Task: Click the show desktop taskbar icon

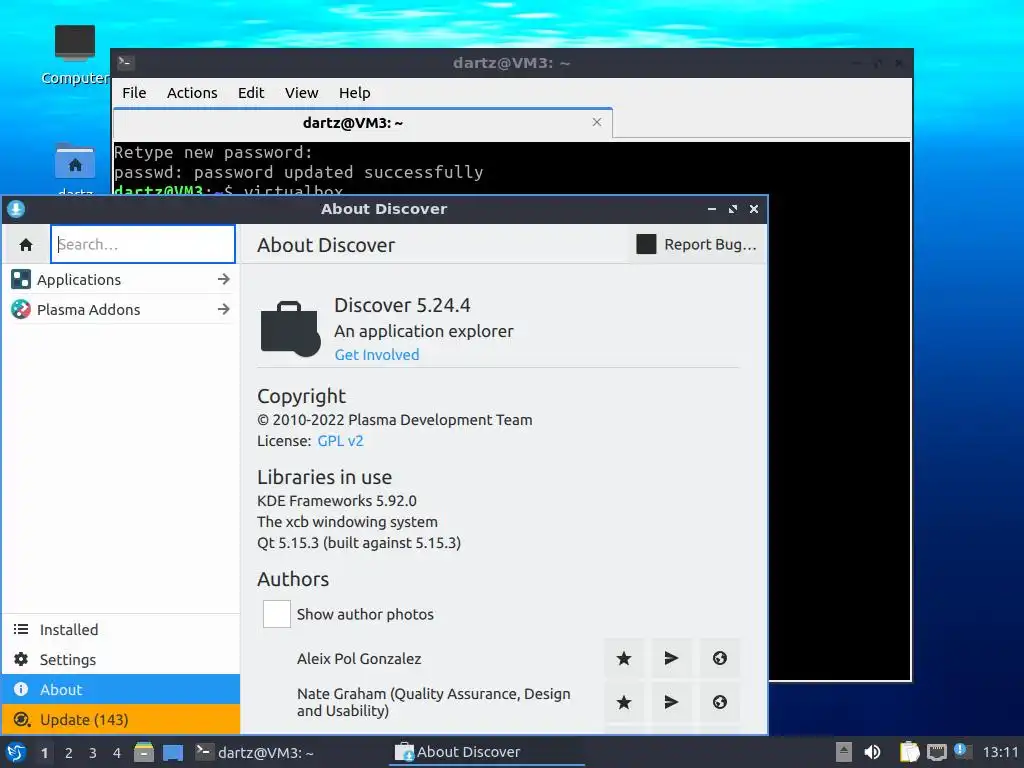Action: coord(173,752)
